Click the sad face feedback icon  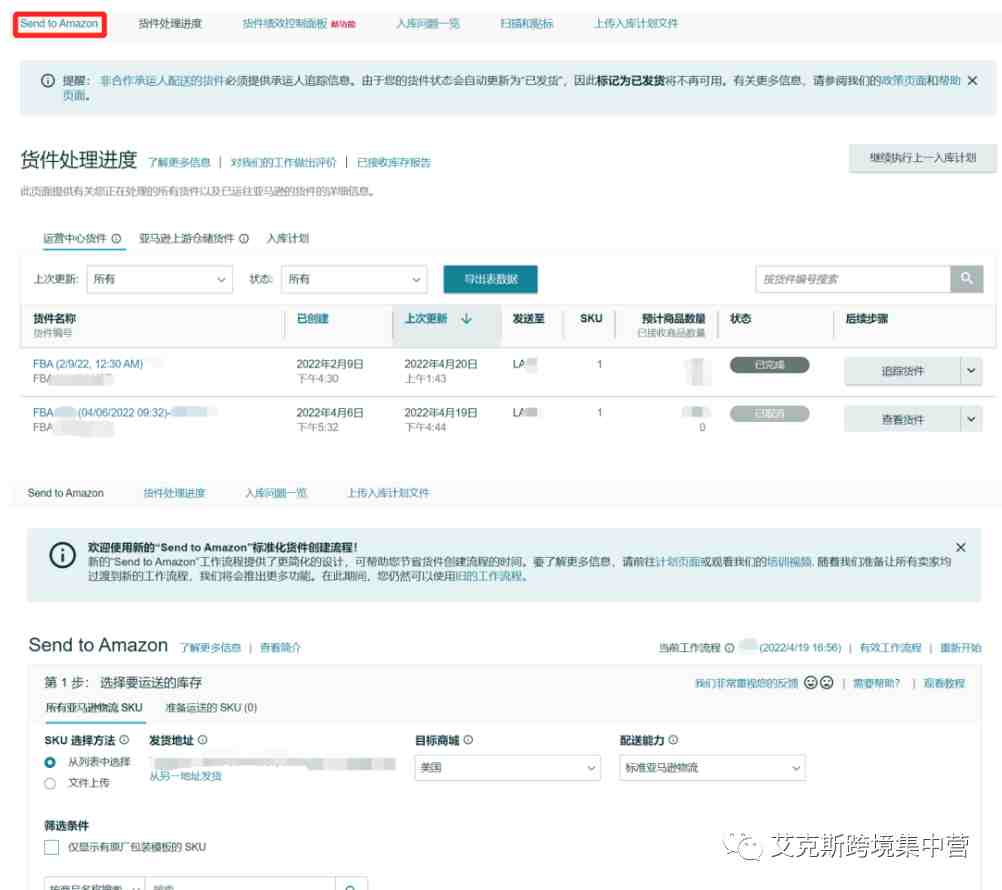826,682
